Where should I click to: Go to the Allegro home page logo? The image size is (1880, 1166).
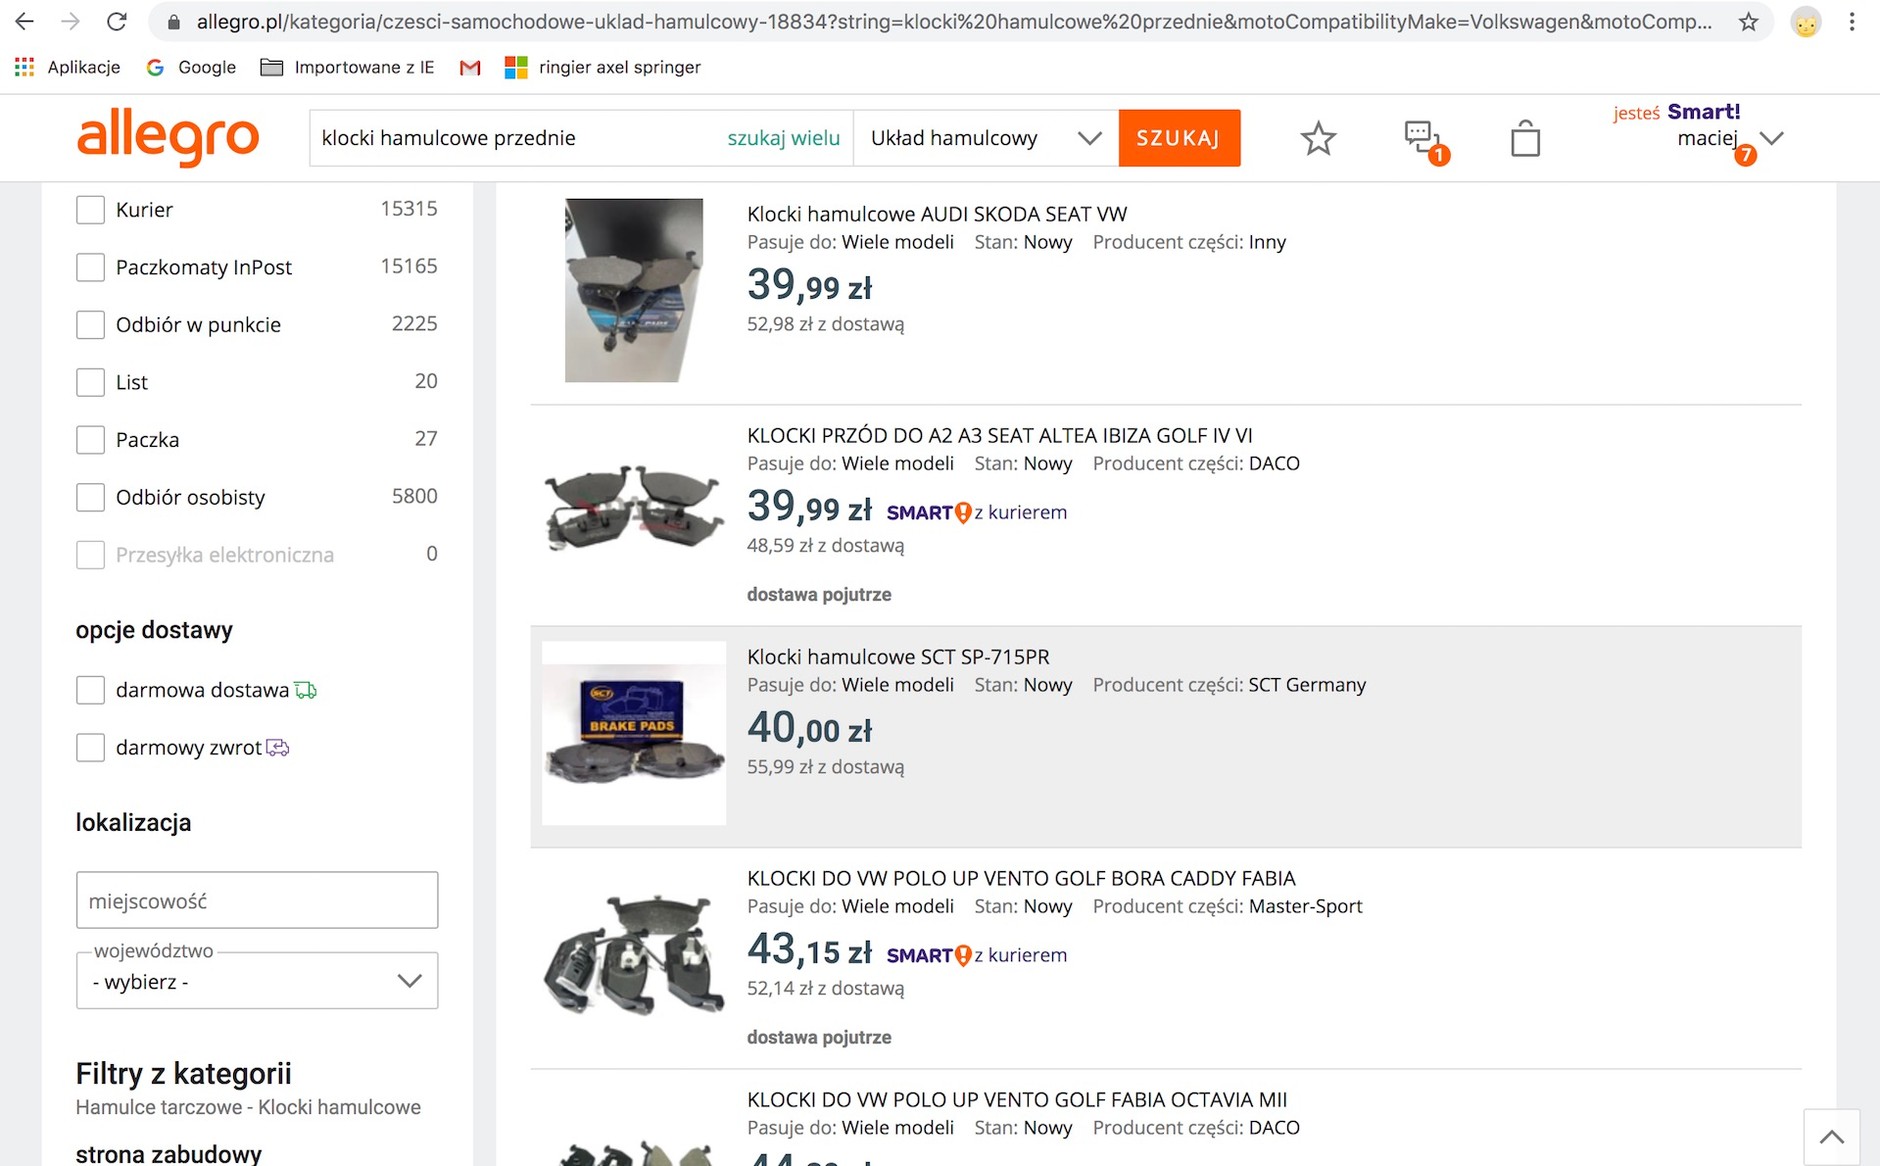tap(168, 138)
